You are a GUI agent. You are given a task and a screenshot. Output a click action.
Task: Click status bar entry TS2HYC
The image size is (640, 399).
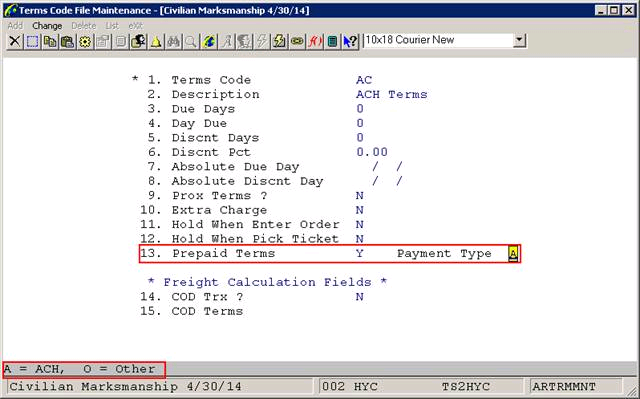465,386
